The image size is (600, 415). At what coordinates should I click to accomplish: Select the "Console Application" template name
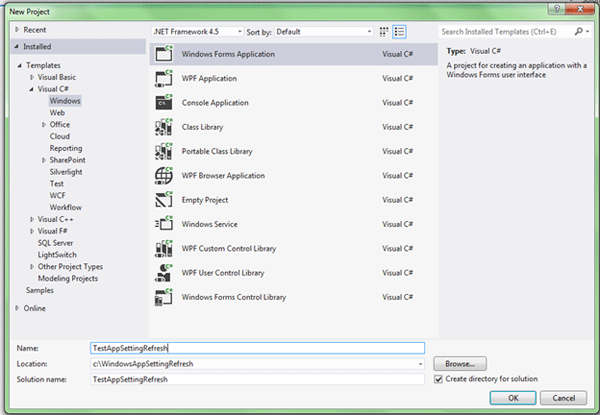tap(215, 103)
